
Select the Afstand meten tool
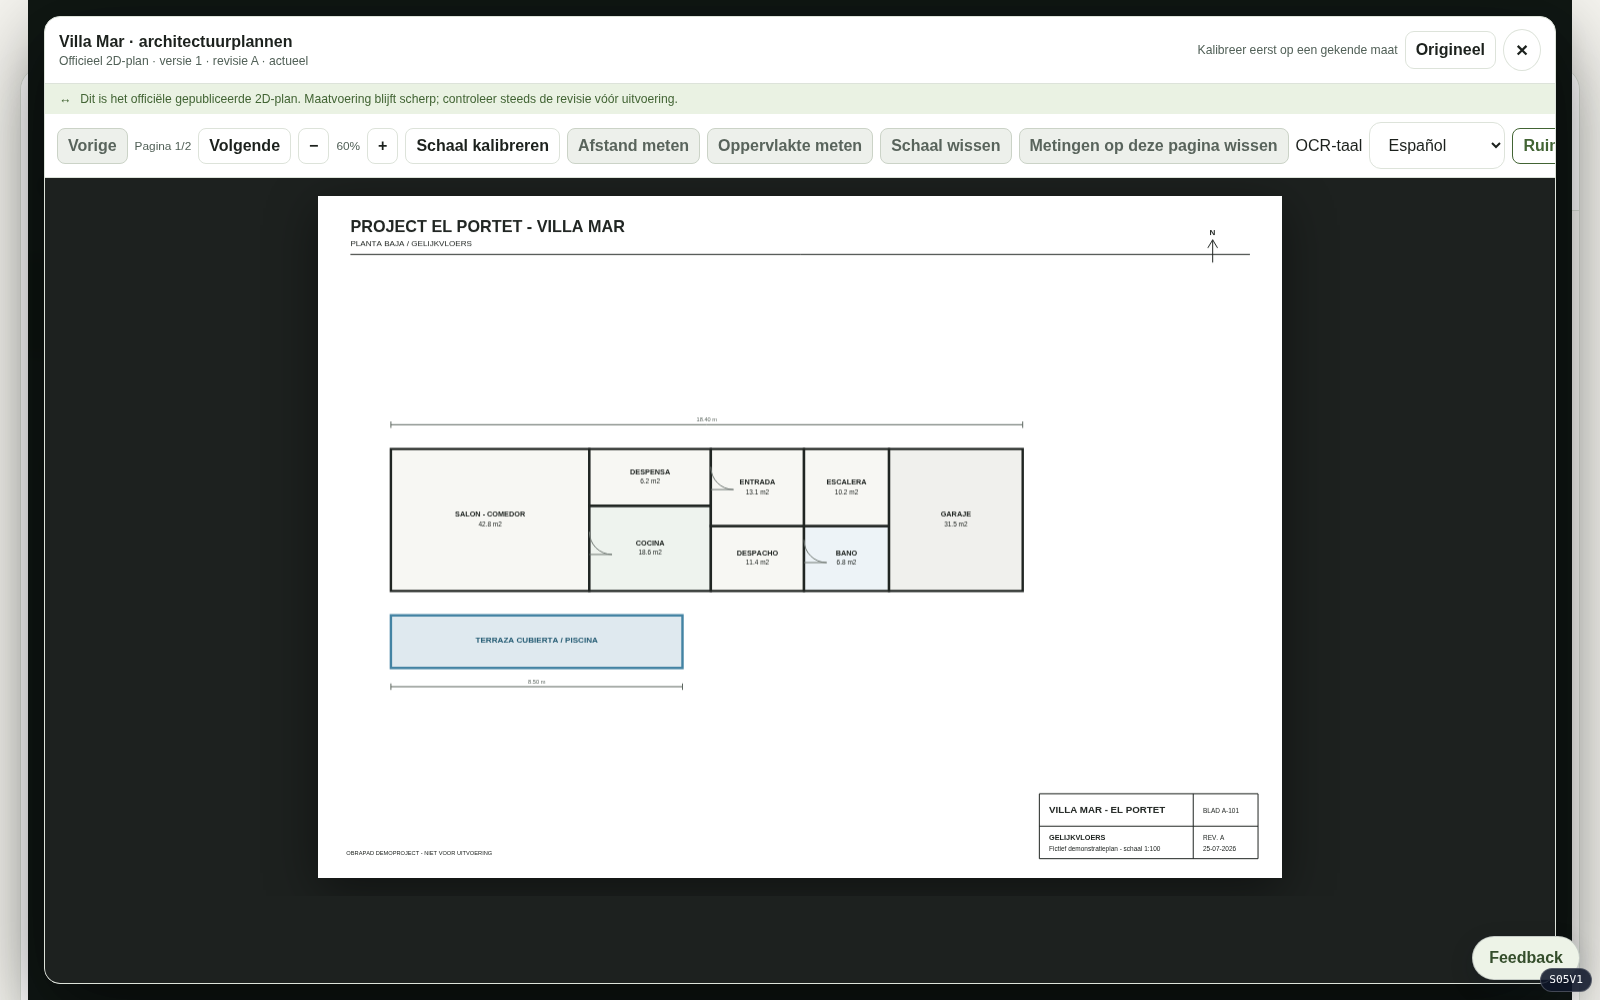tap(633, 146)
